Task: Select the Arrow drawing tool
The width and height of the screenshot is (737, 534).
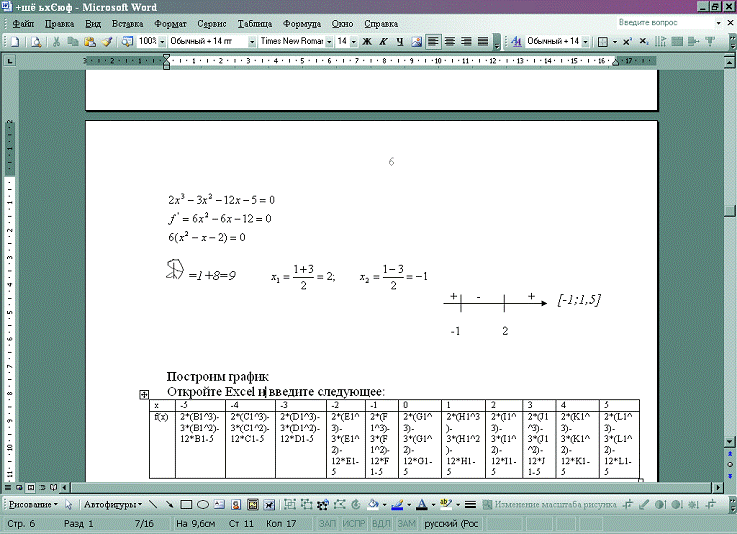Action: pyautogui.click(x=169, y=505)
